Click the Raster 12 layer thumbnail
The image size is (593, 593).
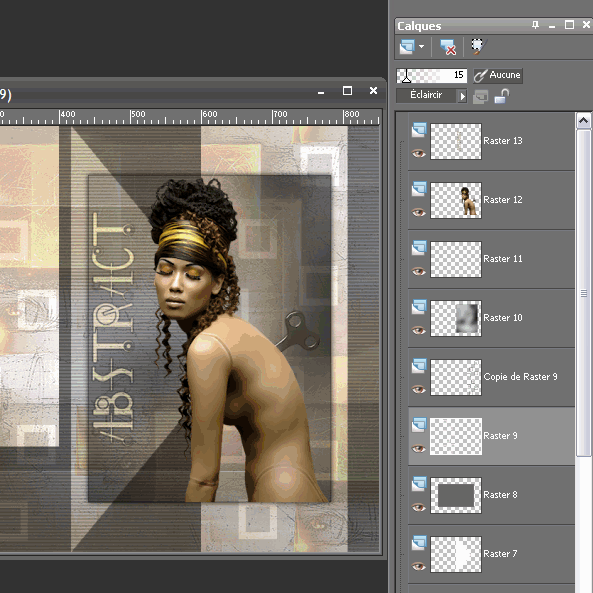pyautogui.click(x=456, y=200)
